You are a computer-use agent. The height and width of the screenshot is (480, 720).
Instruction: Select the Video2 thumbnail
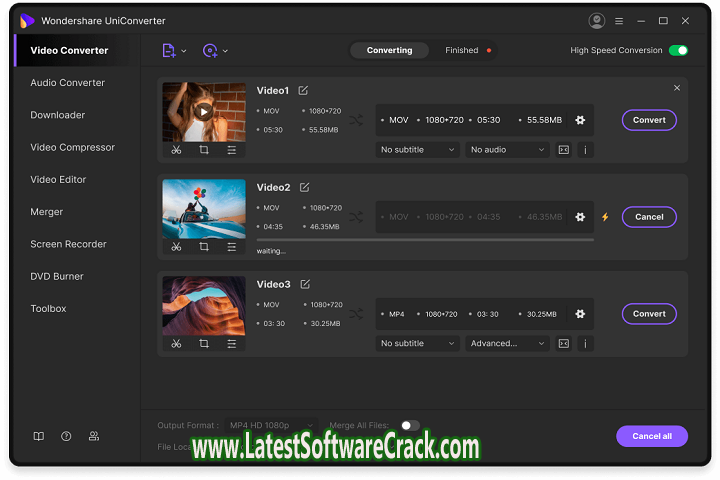204,209
